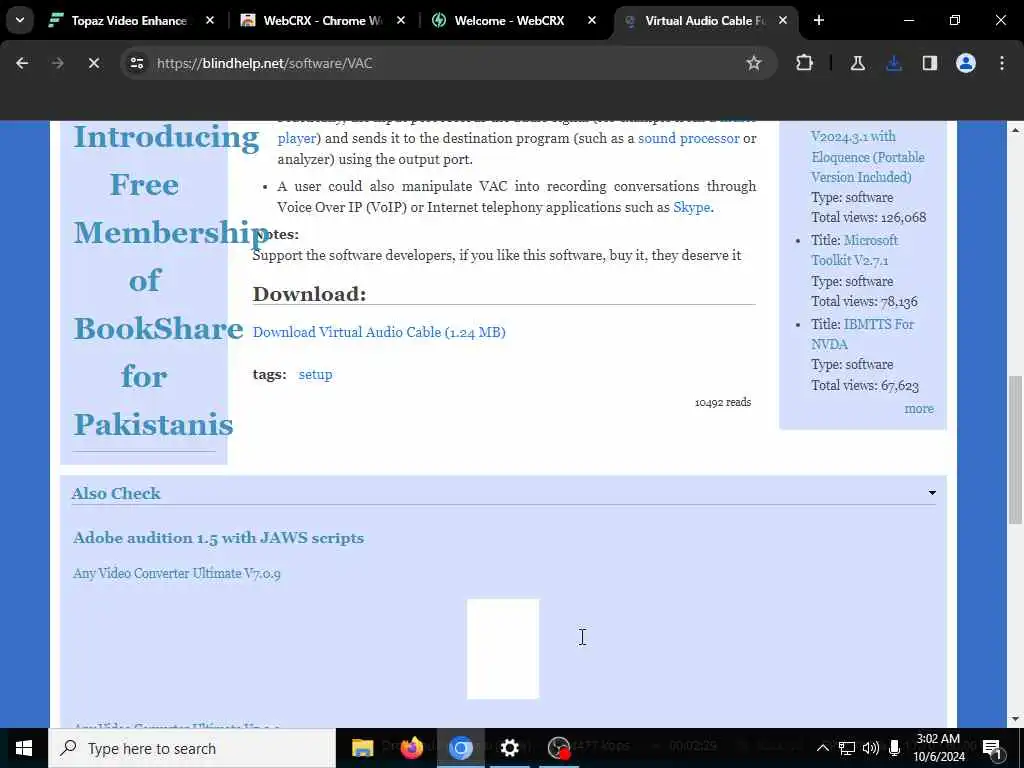The image size is (1024, 768).
Task: Open Adobe audition 1.5 with JAWS scripts
Action: (x=218, y=538)
